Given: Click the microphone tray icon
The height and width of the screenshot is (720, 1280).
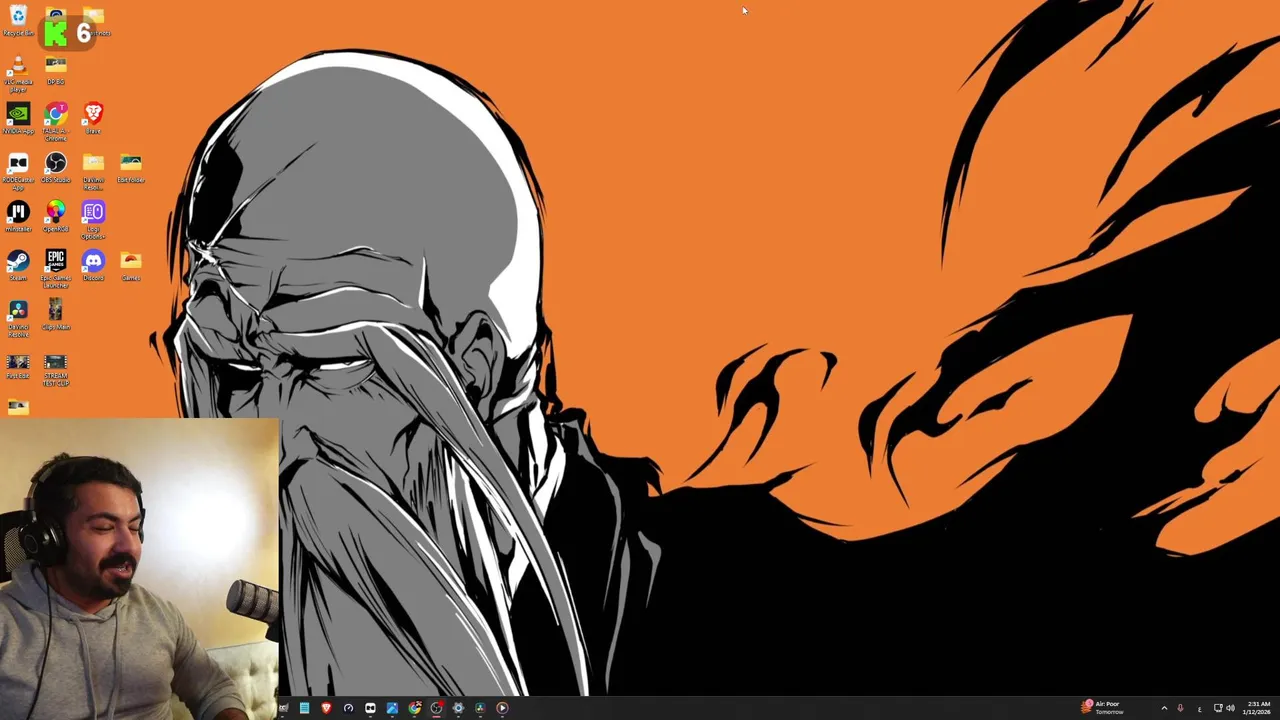Looking at the screenshot, I should pos(1180,708).
